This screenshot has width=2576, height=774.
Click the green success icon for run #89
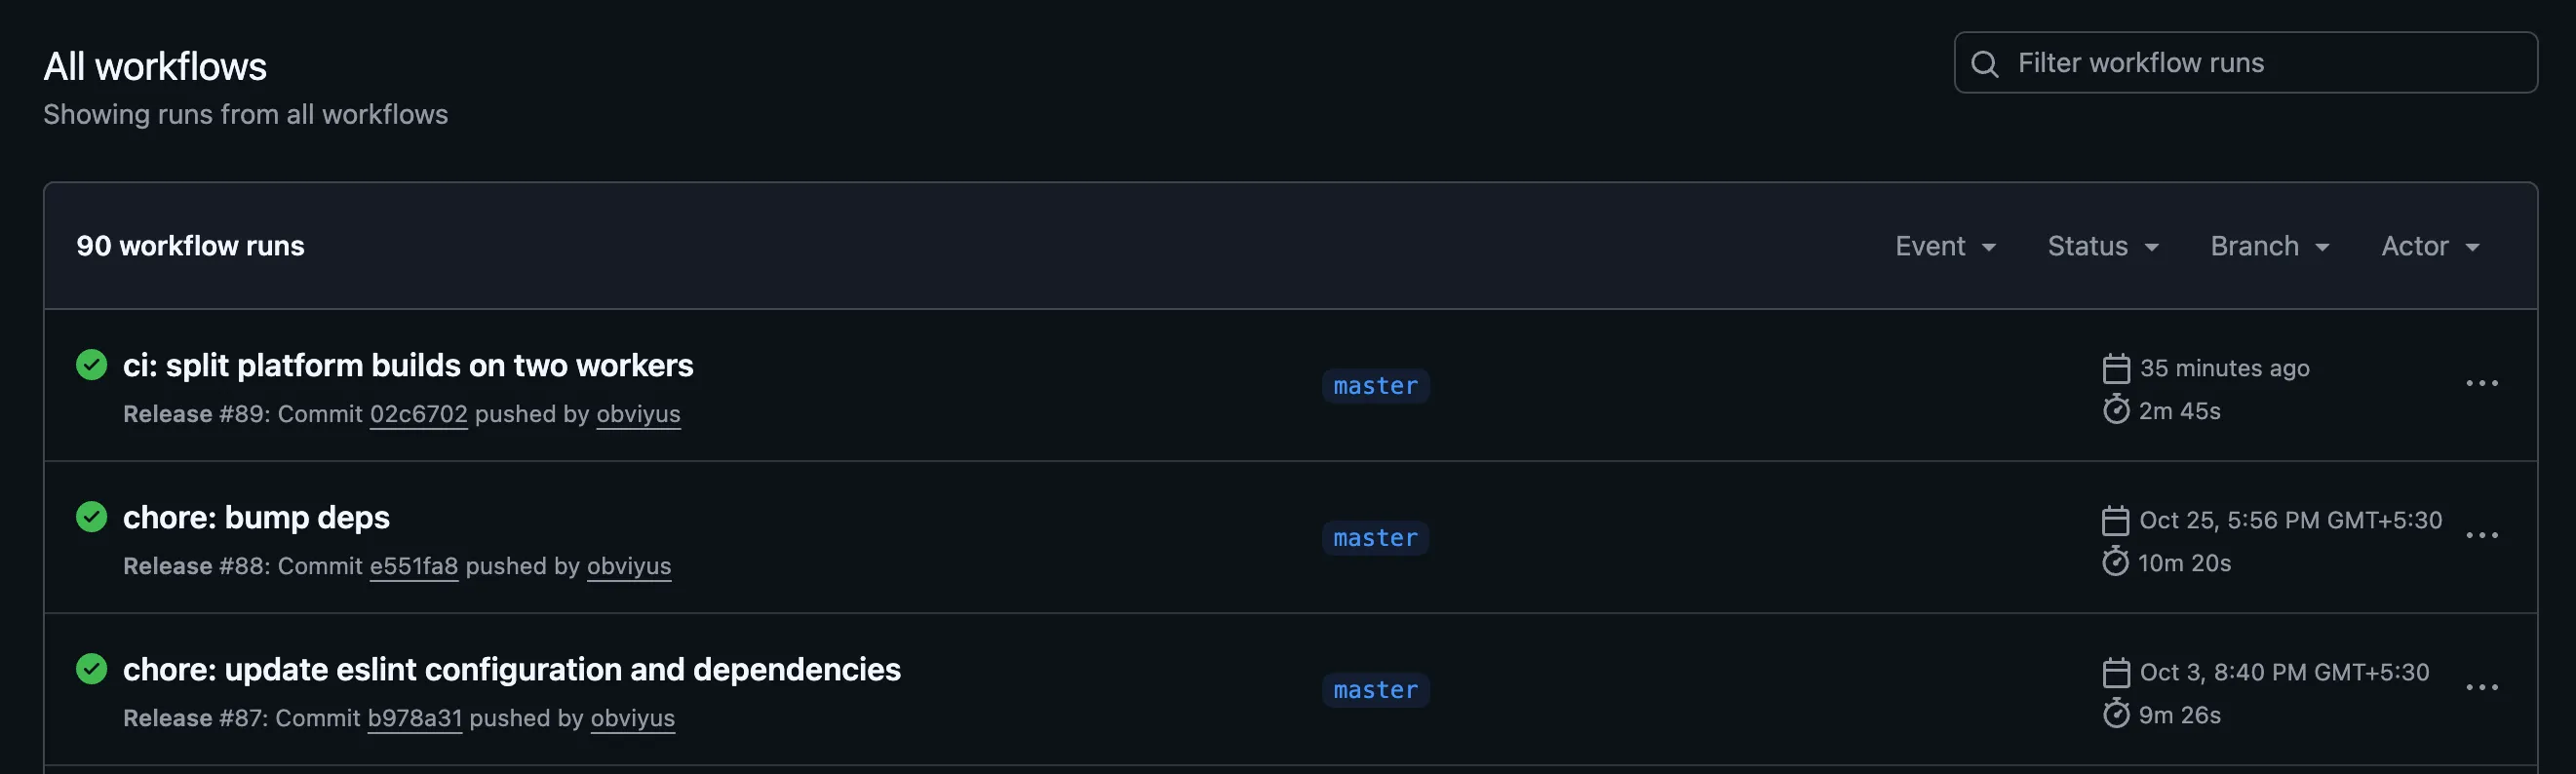pos(91,365)
